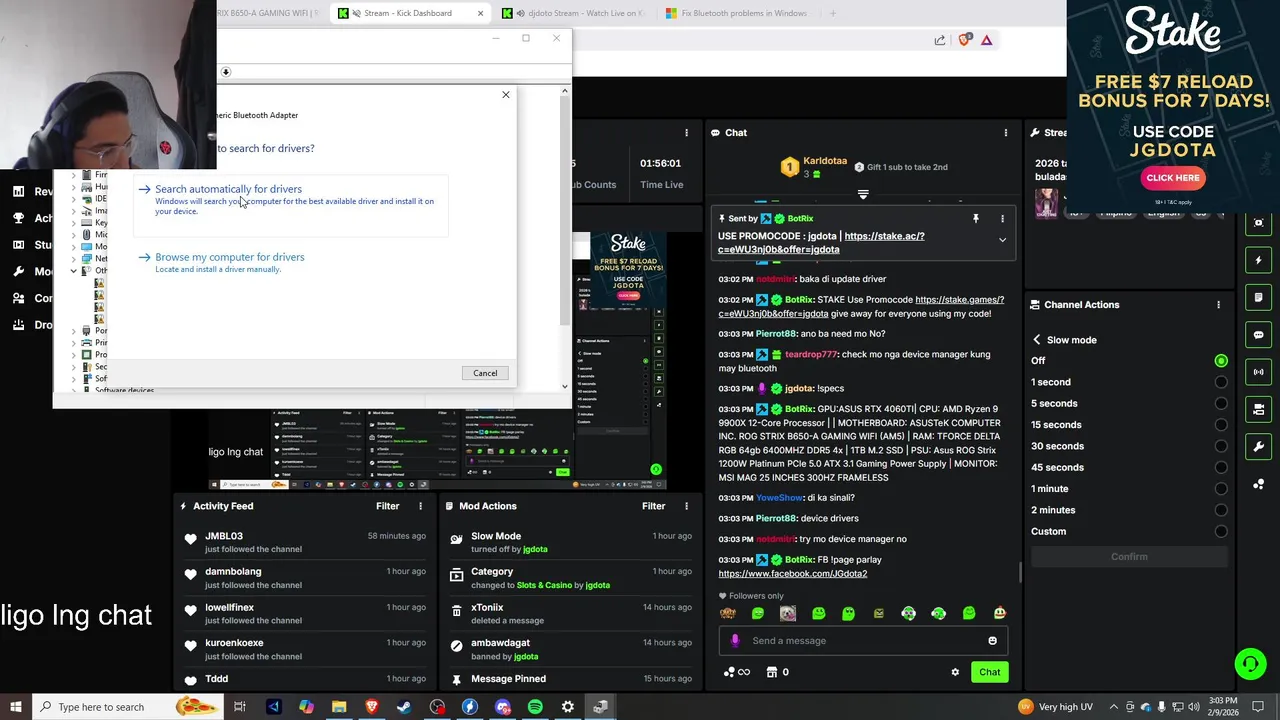Screen dimensions: 1280x720
Task: Open Activity Feed Filter
Action: 387,506
